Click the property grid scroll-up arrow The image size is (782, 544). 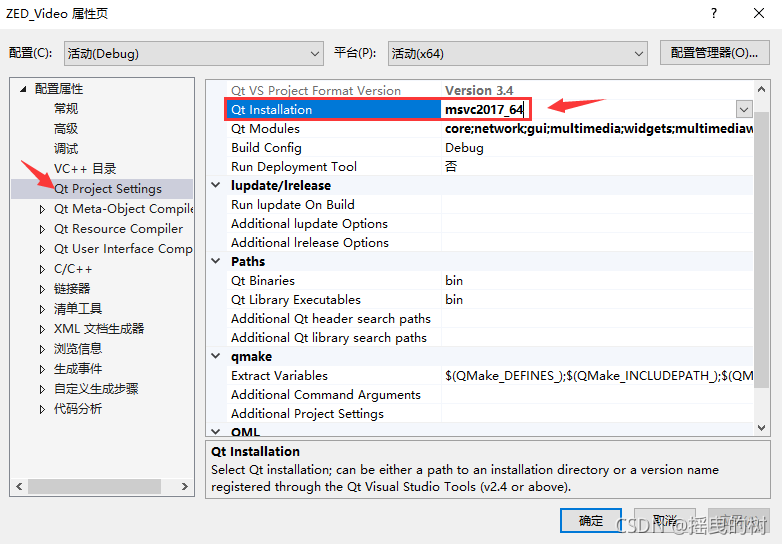point(761,90)
